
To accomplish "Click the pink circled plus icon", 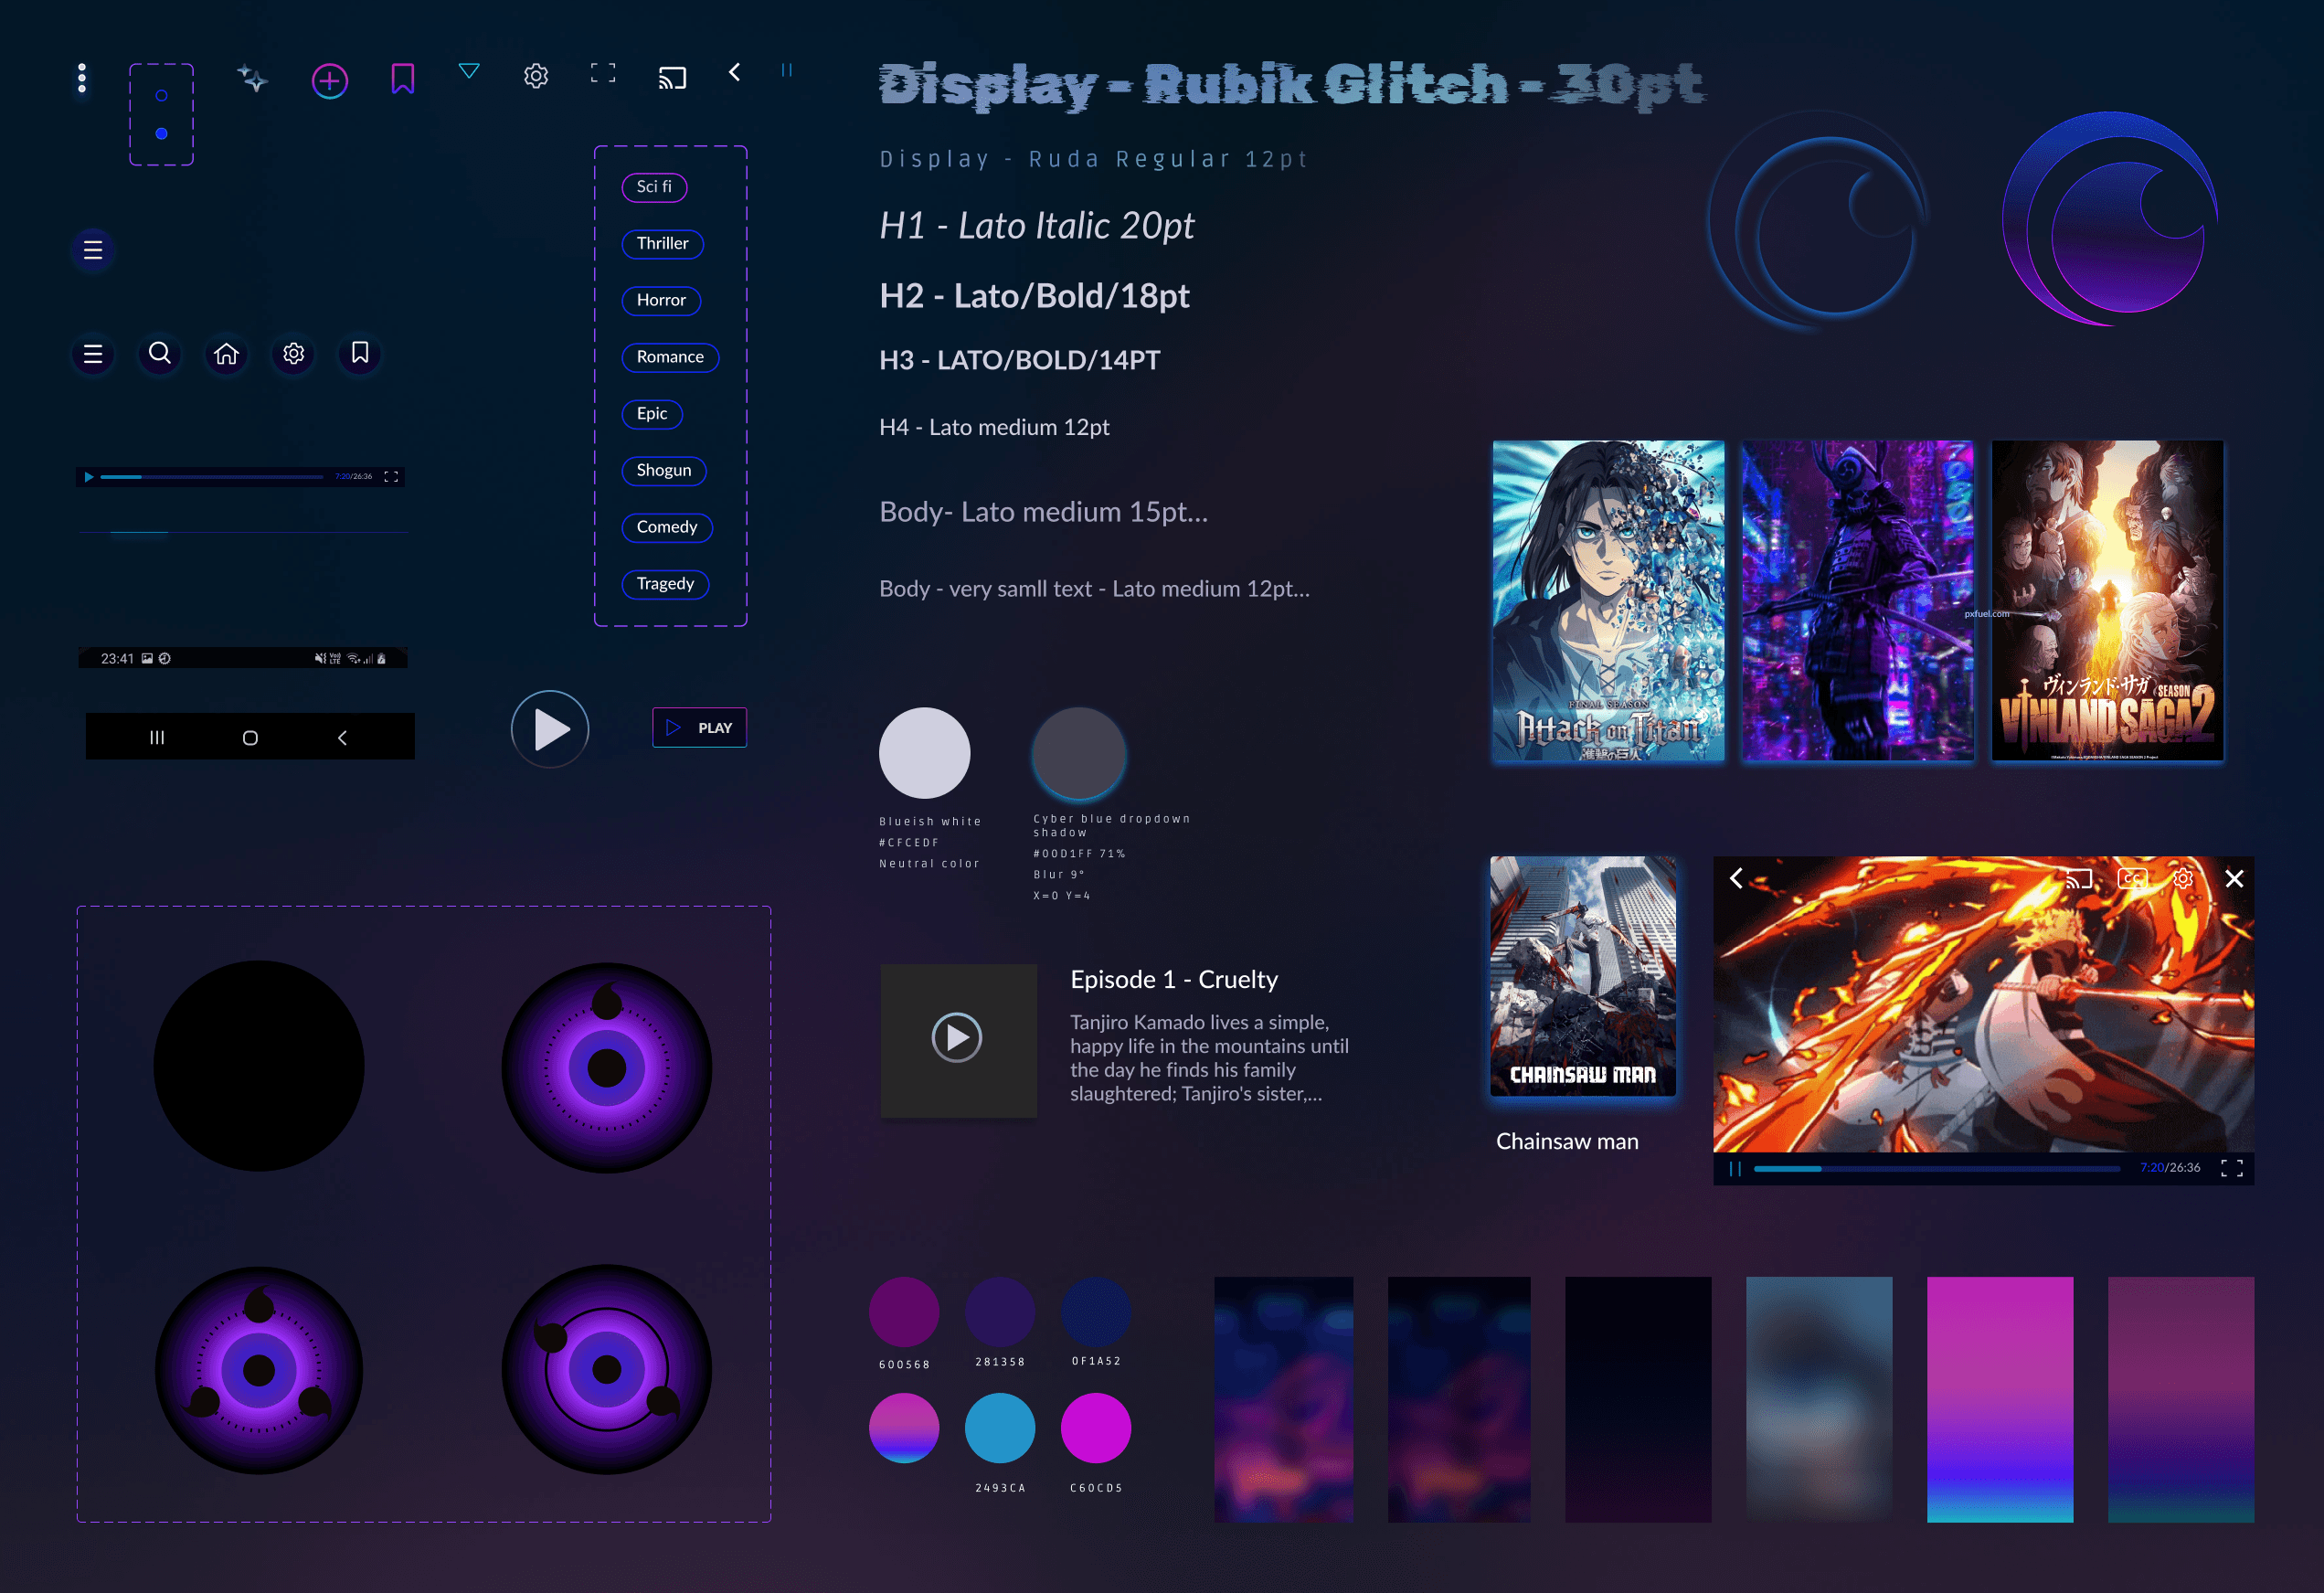I will click(329, 80).
